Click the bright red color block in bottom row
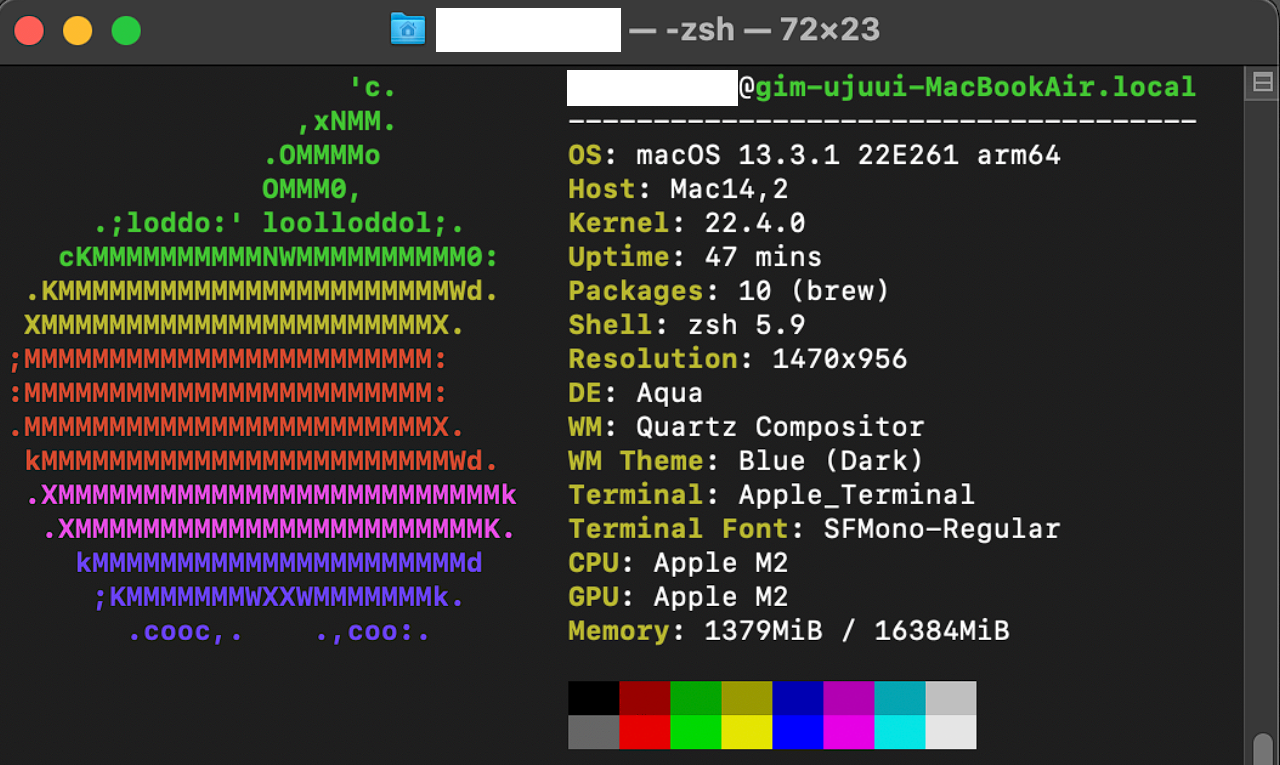Image resolution: width=1280 pixels, height=765 pixels. pos(644,732)
